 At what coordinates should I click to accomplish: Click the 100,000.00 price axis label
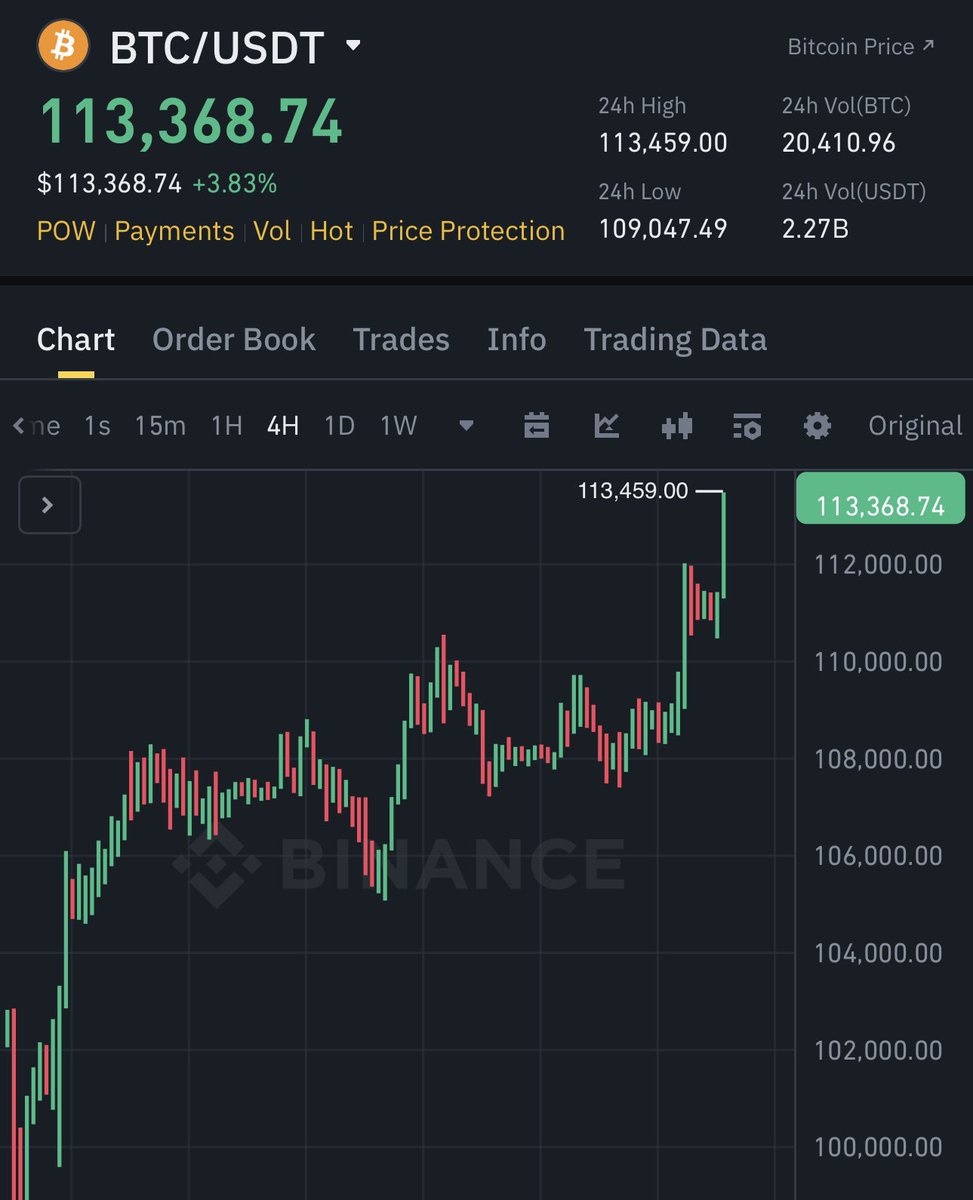(x=879, y=1147)
